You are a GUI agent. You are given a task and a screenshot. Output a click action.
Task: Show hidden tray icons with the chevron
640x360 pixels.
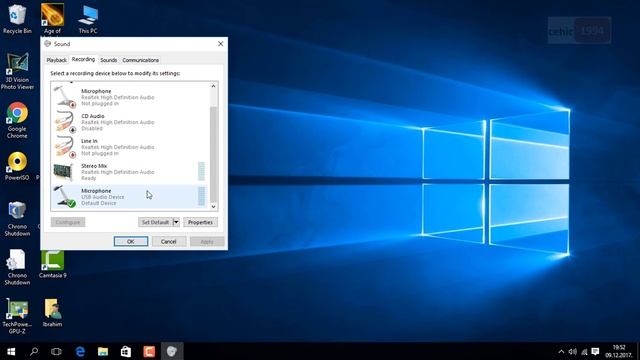pos(561,351)
